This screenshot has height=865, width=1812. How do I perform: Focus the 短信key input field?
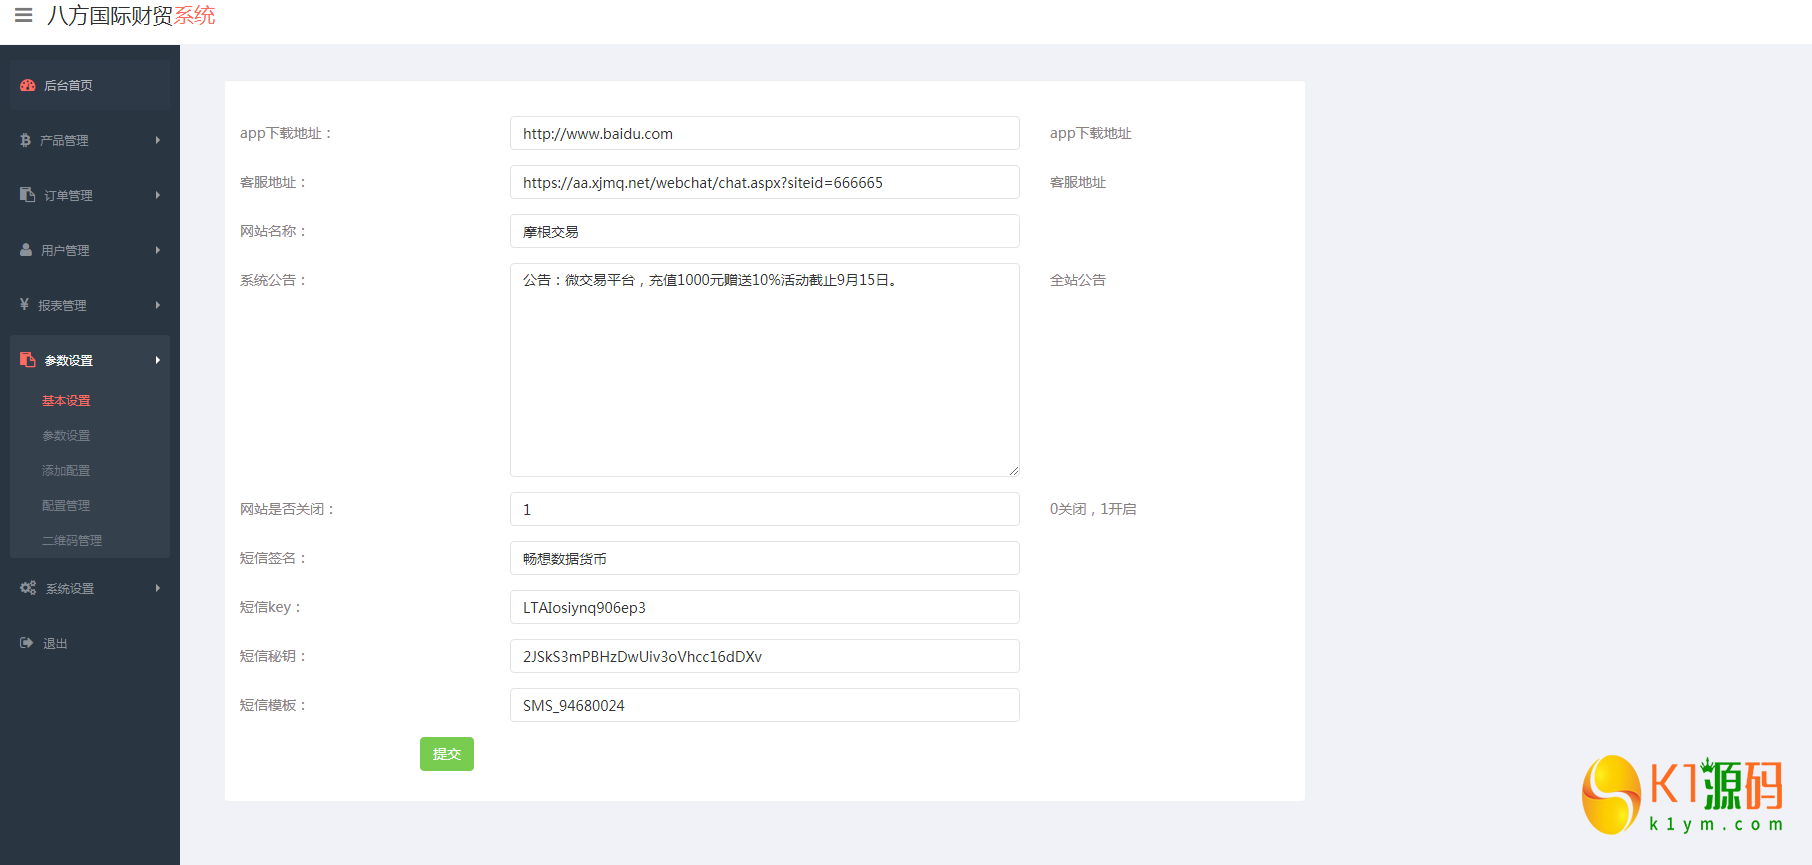tap(765, 607)
